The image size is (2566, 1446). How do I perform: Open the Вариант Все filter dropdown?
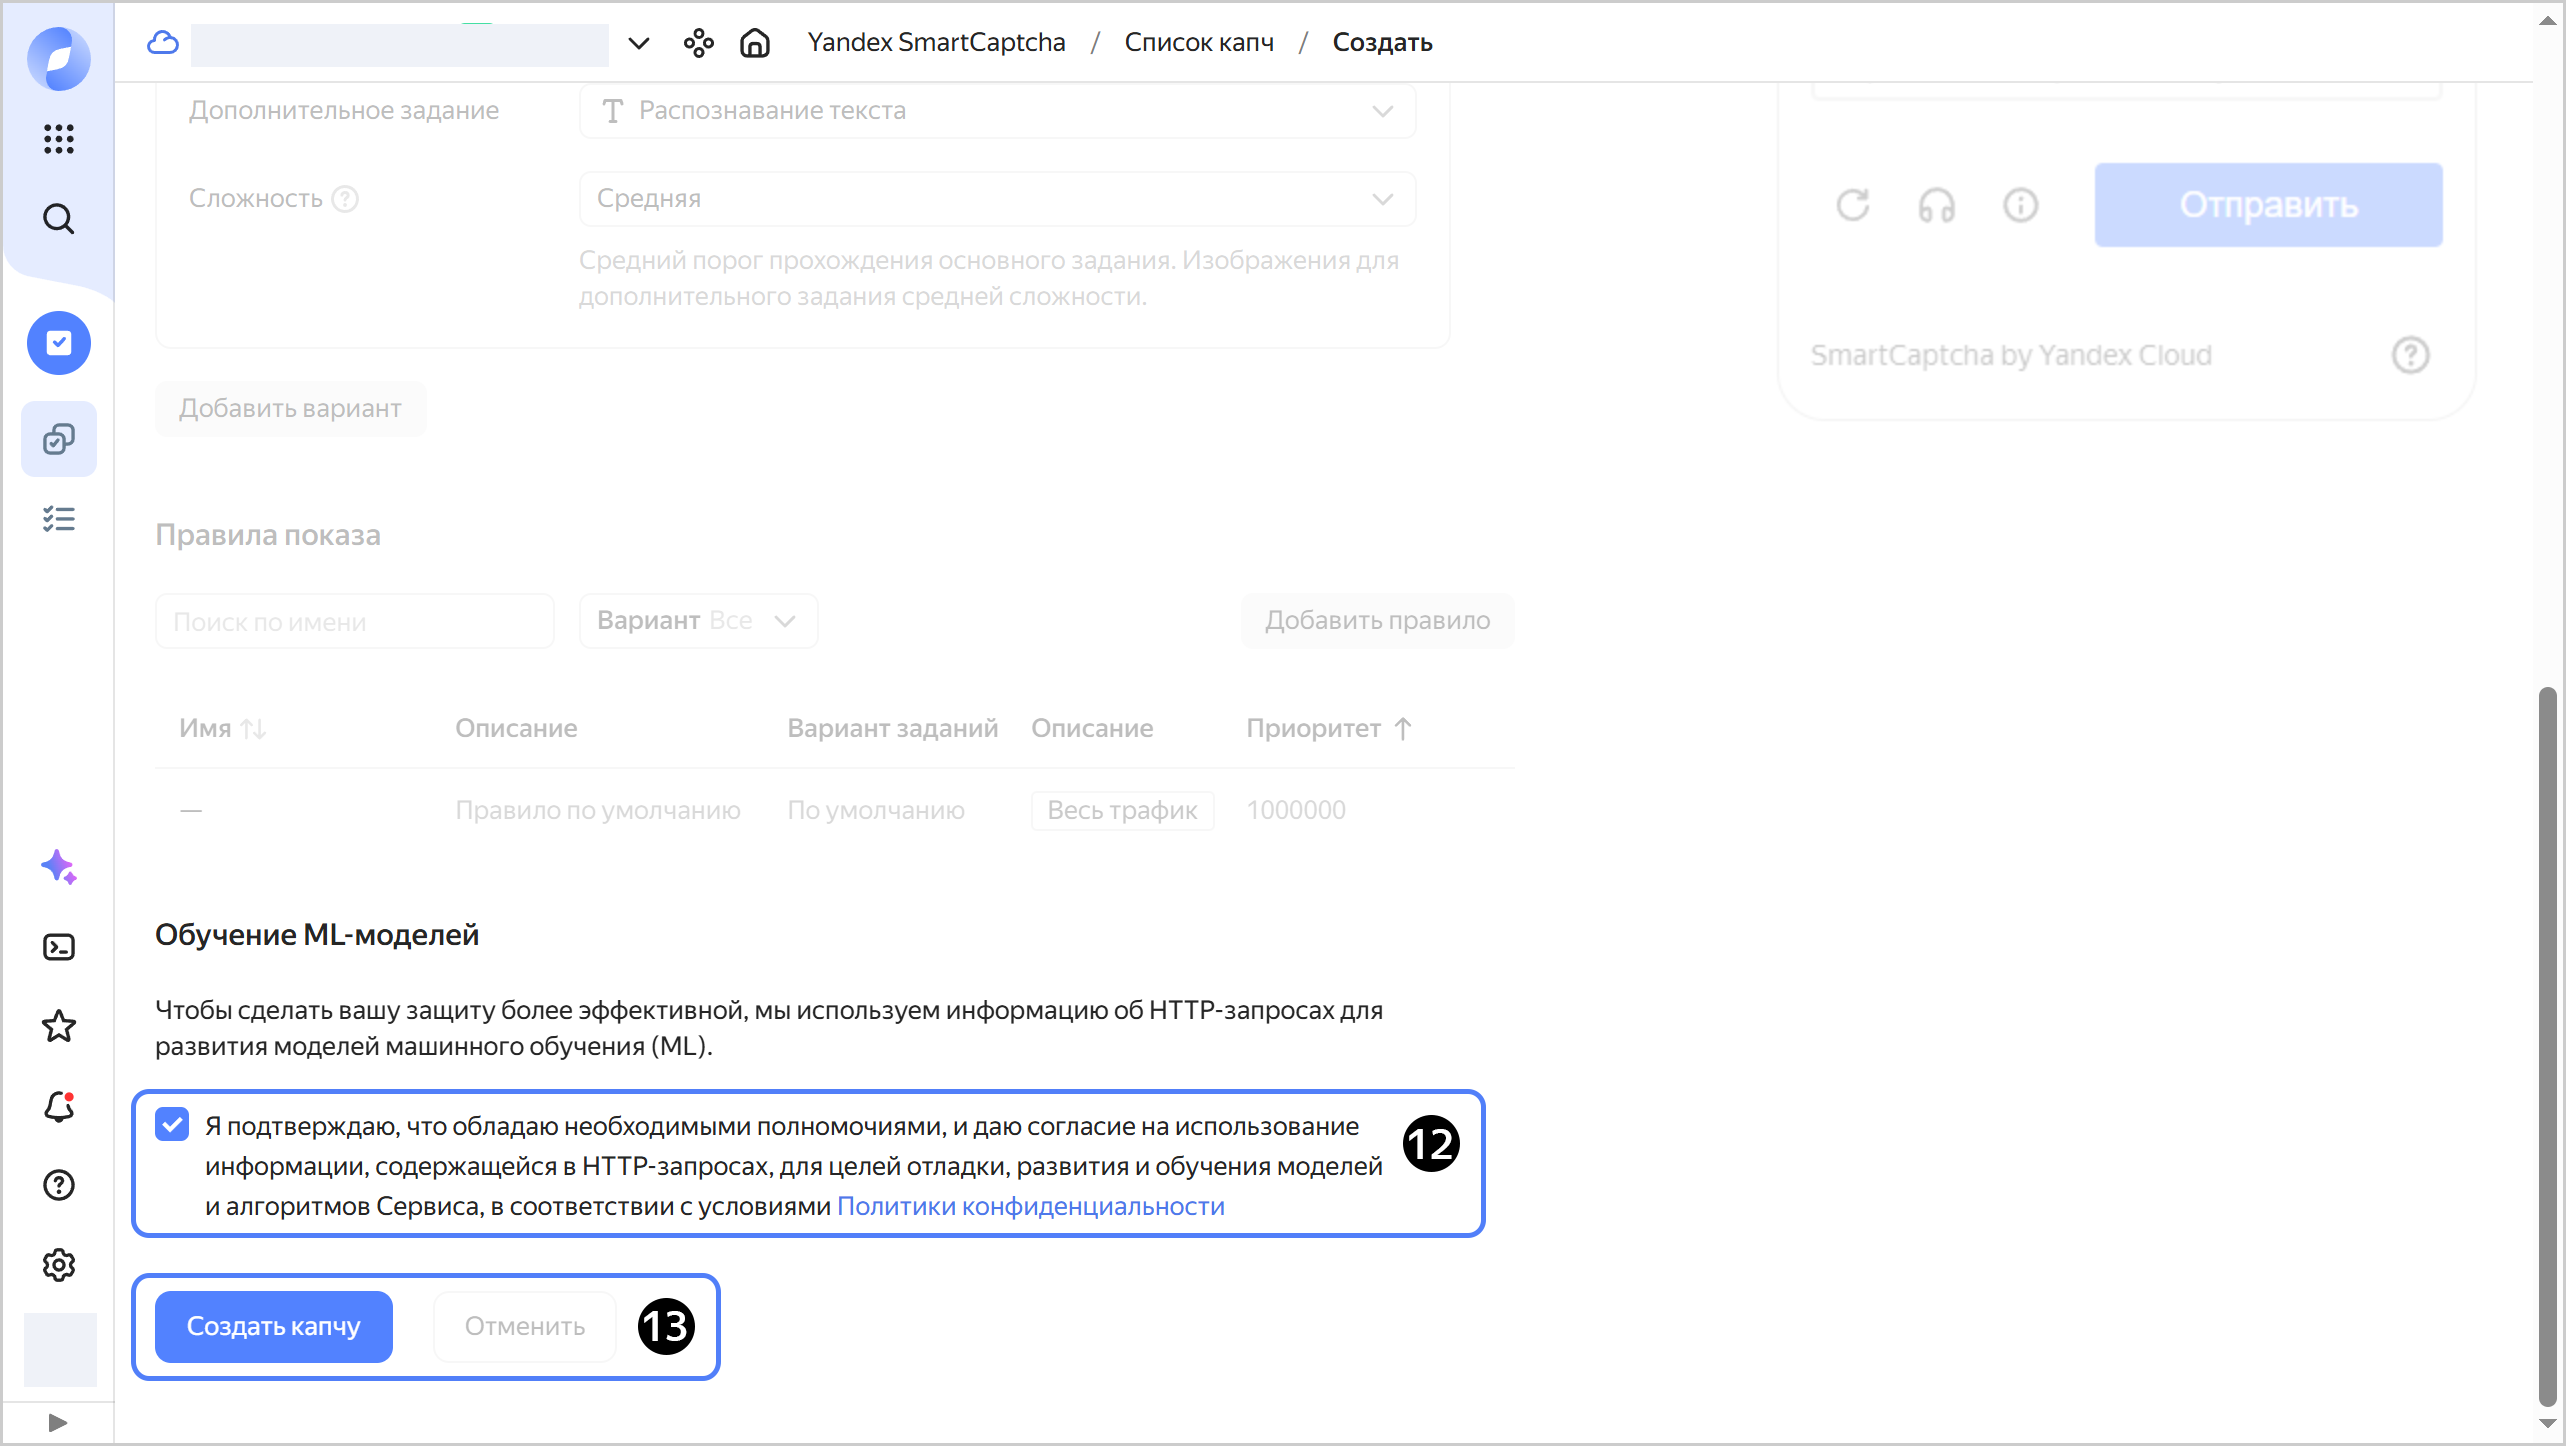tap(698, 621)
